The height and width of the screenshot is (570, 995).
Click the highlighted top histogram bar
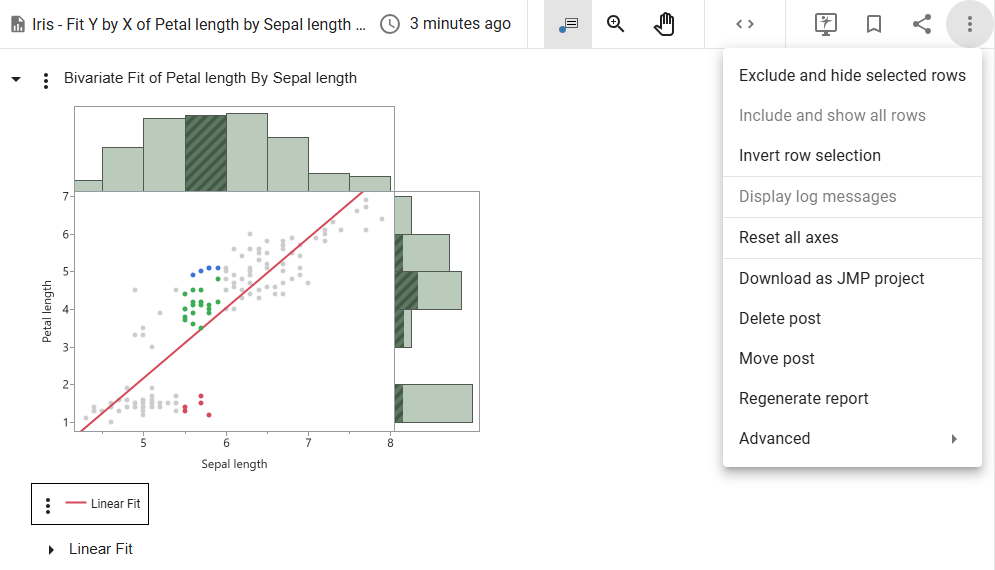[205, 152]
